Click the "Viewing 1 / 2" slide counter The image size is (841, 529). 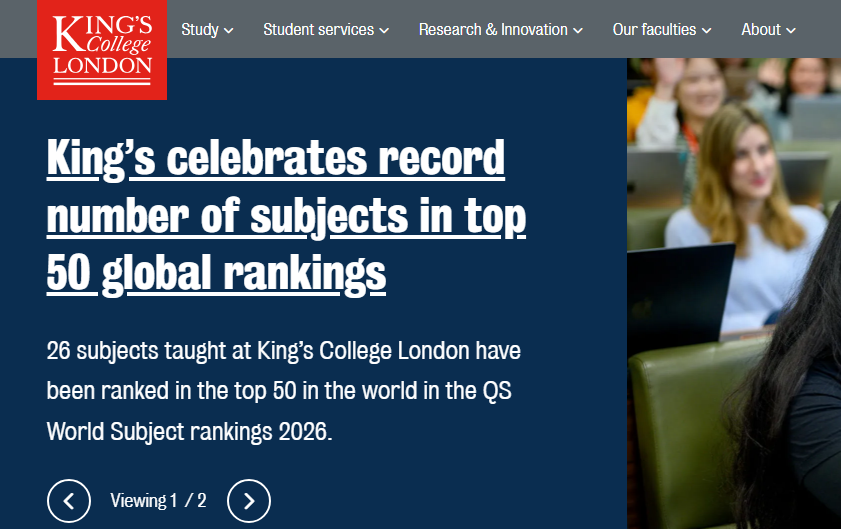coord(158,501)
